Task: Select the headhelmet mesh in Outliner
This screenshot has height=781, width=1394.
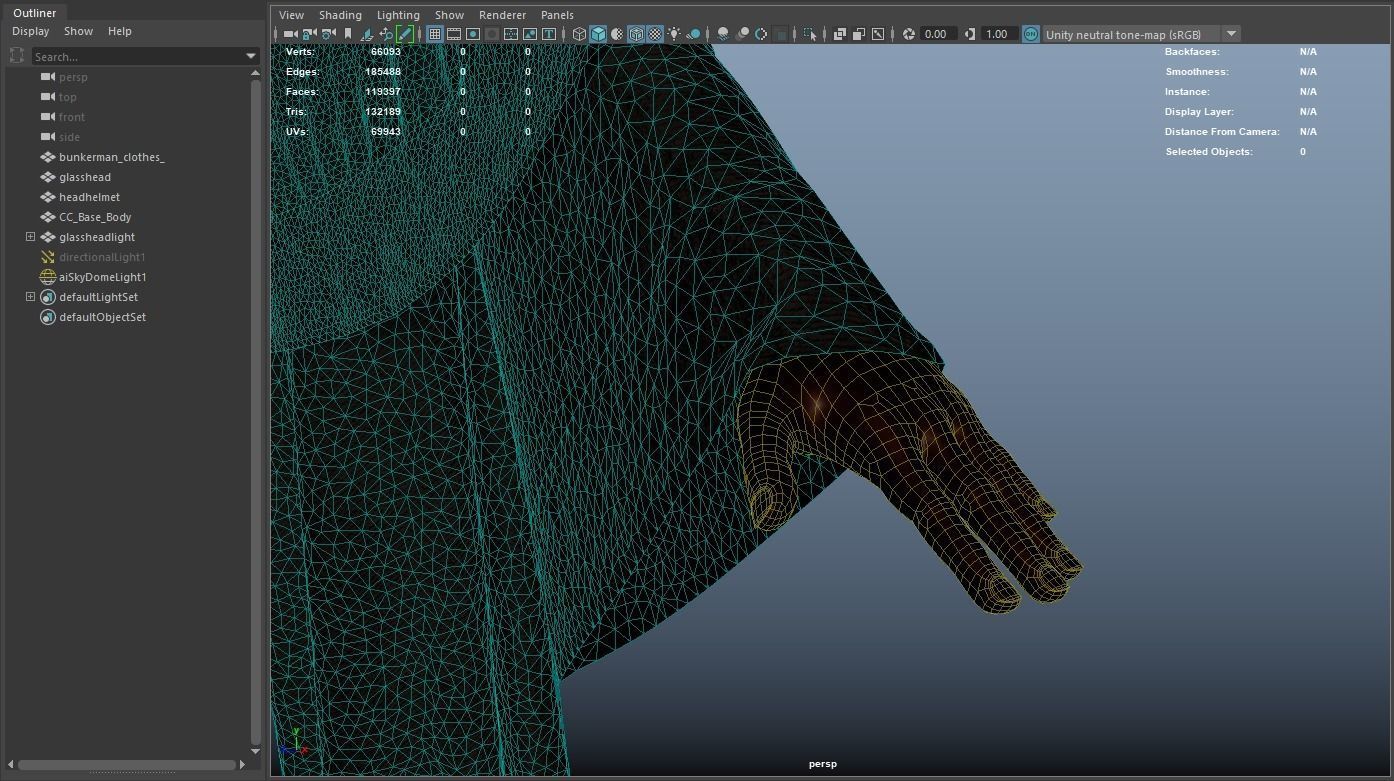Action: pos(89,197)
